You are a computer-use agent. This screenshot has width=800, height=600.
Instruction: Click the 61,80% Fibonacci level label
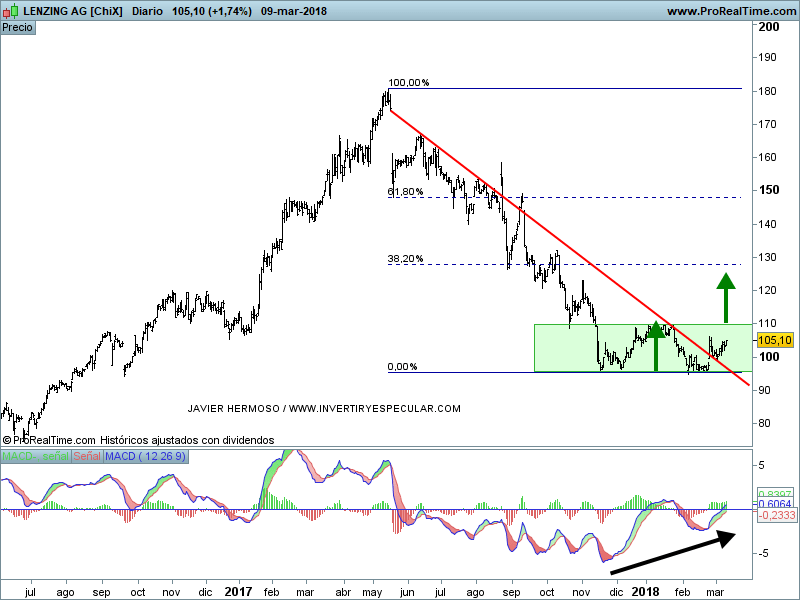pyautogui.click(x=405, y=191)
